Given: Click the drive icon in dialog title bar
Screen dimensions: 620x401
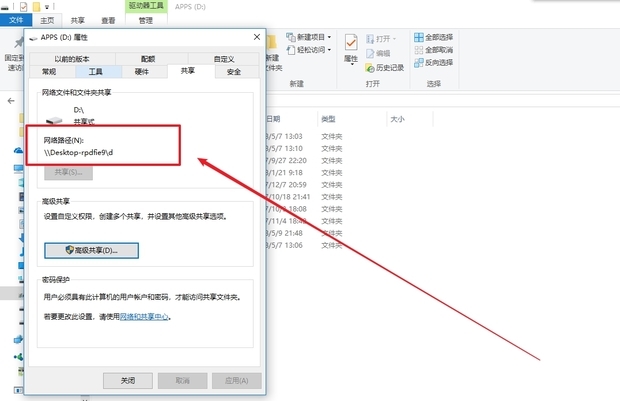Looking at the screenshot, I should pyautogui.click(x=34, y=38).
